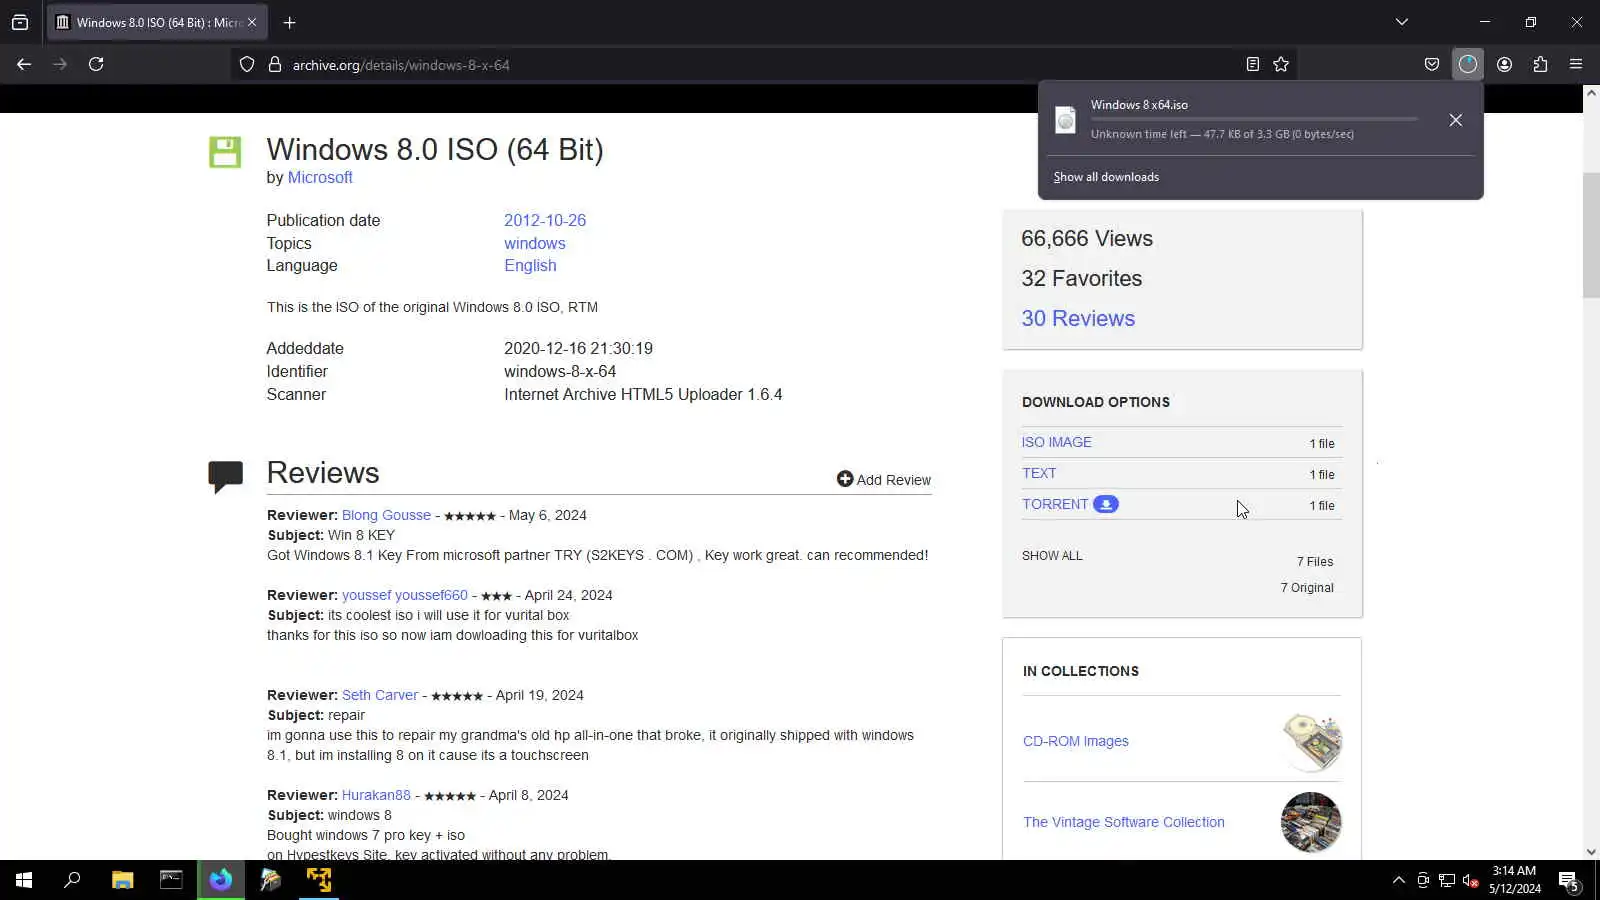
Task: Go back to previous page
Action: [x=24, y=64]
